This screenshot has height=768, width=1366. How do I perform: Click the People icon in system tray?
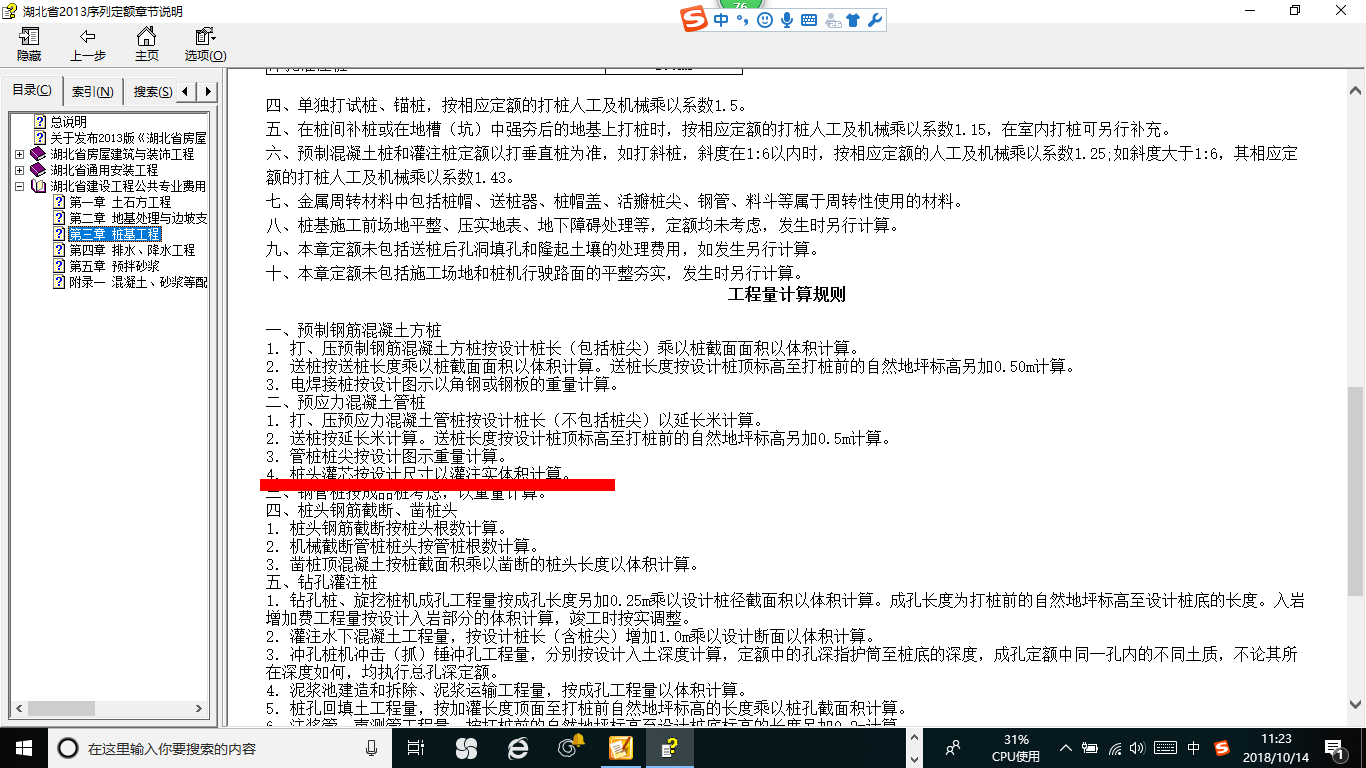coord(953,748)
